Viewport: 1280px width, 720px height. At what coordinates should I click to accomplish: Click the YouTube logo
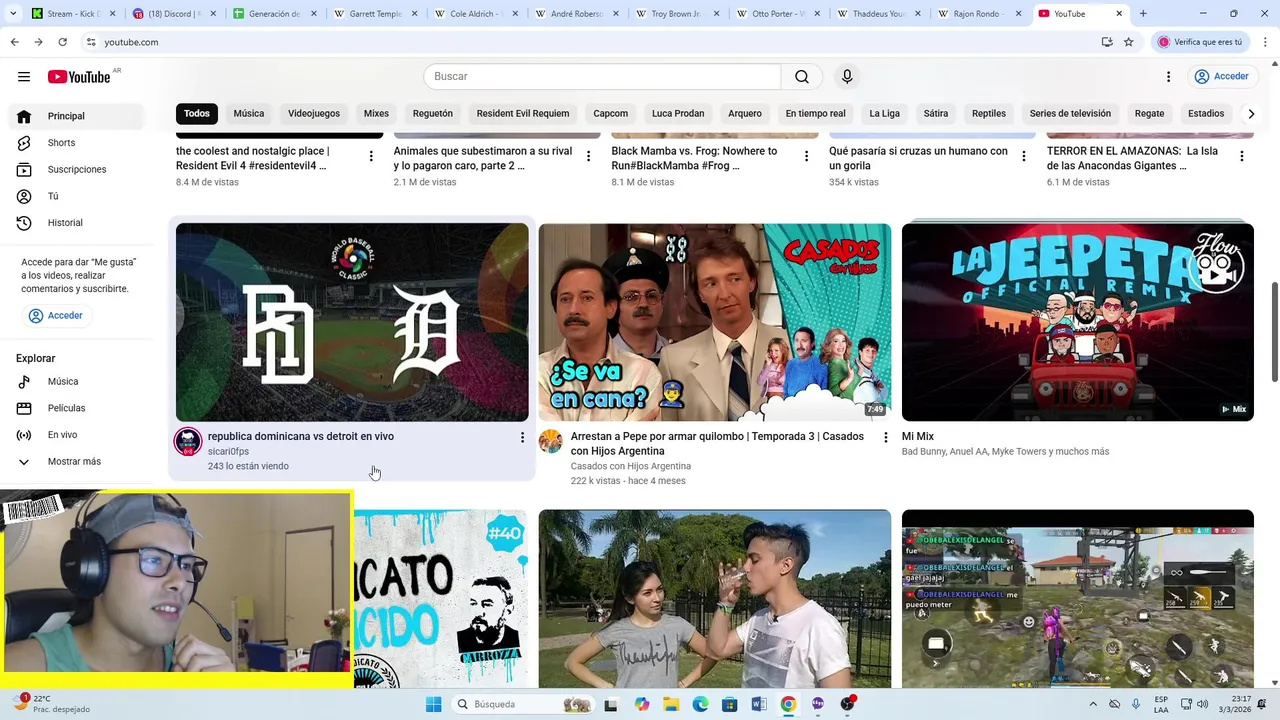point(80,77)
